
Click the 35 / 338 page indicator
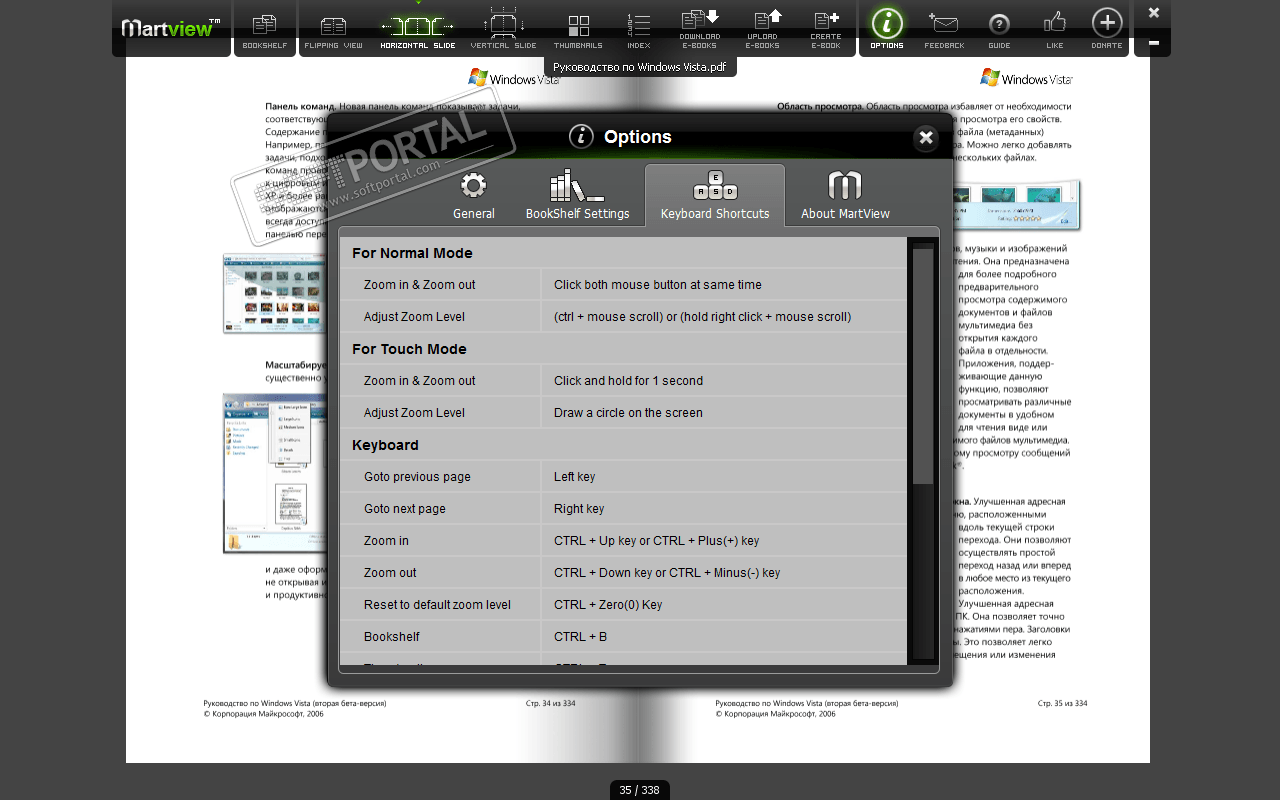[x=640, y=790]
